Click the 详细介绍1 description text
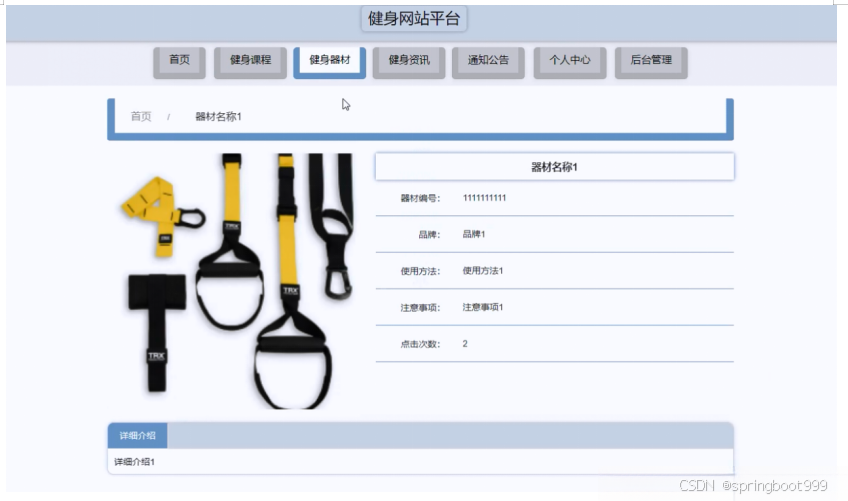The width and height of the screenshot is (848, 501). (x=135, y=462)
